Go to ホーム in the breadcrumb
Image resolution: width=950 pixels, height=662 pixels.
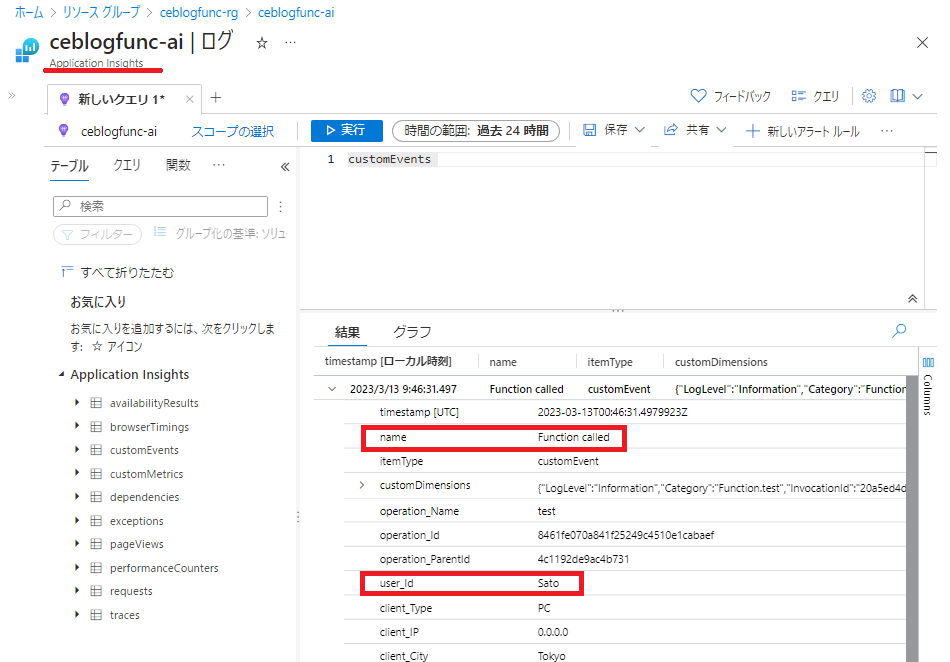click(28, 12)
